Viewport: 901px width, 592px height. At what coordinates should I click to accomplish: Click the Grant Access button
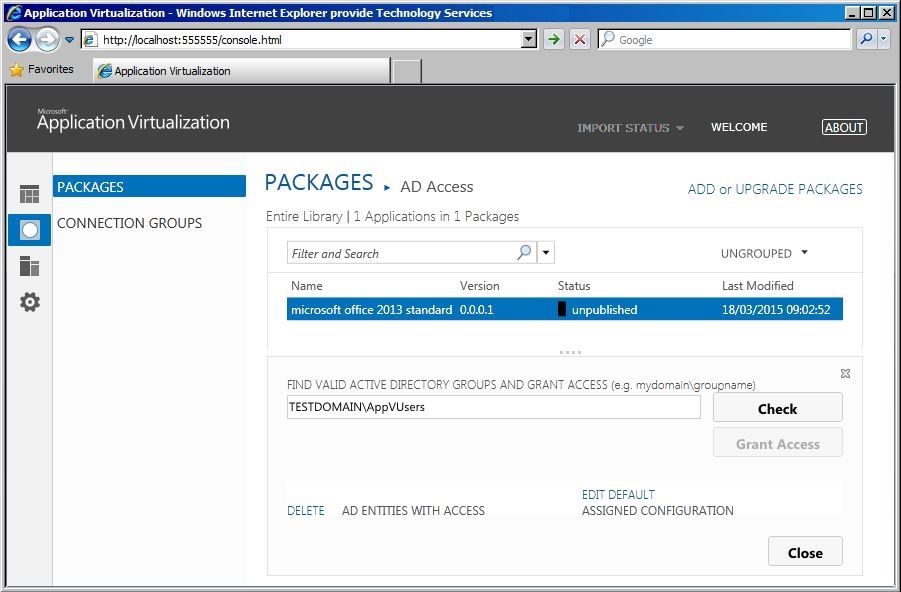click(x=777, y=443)
